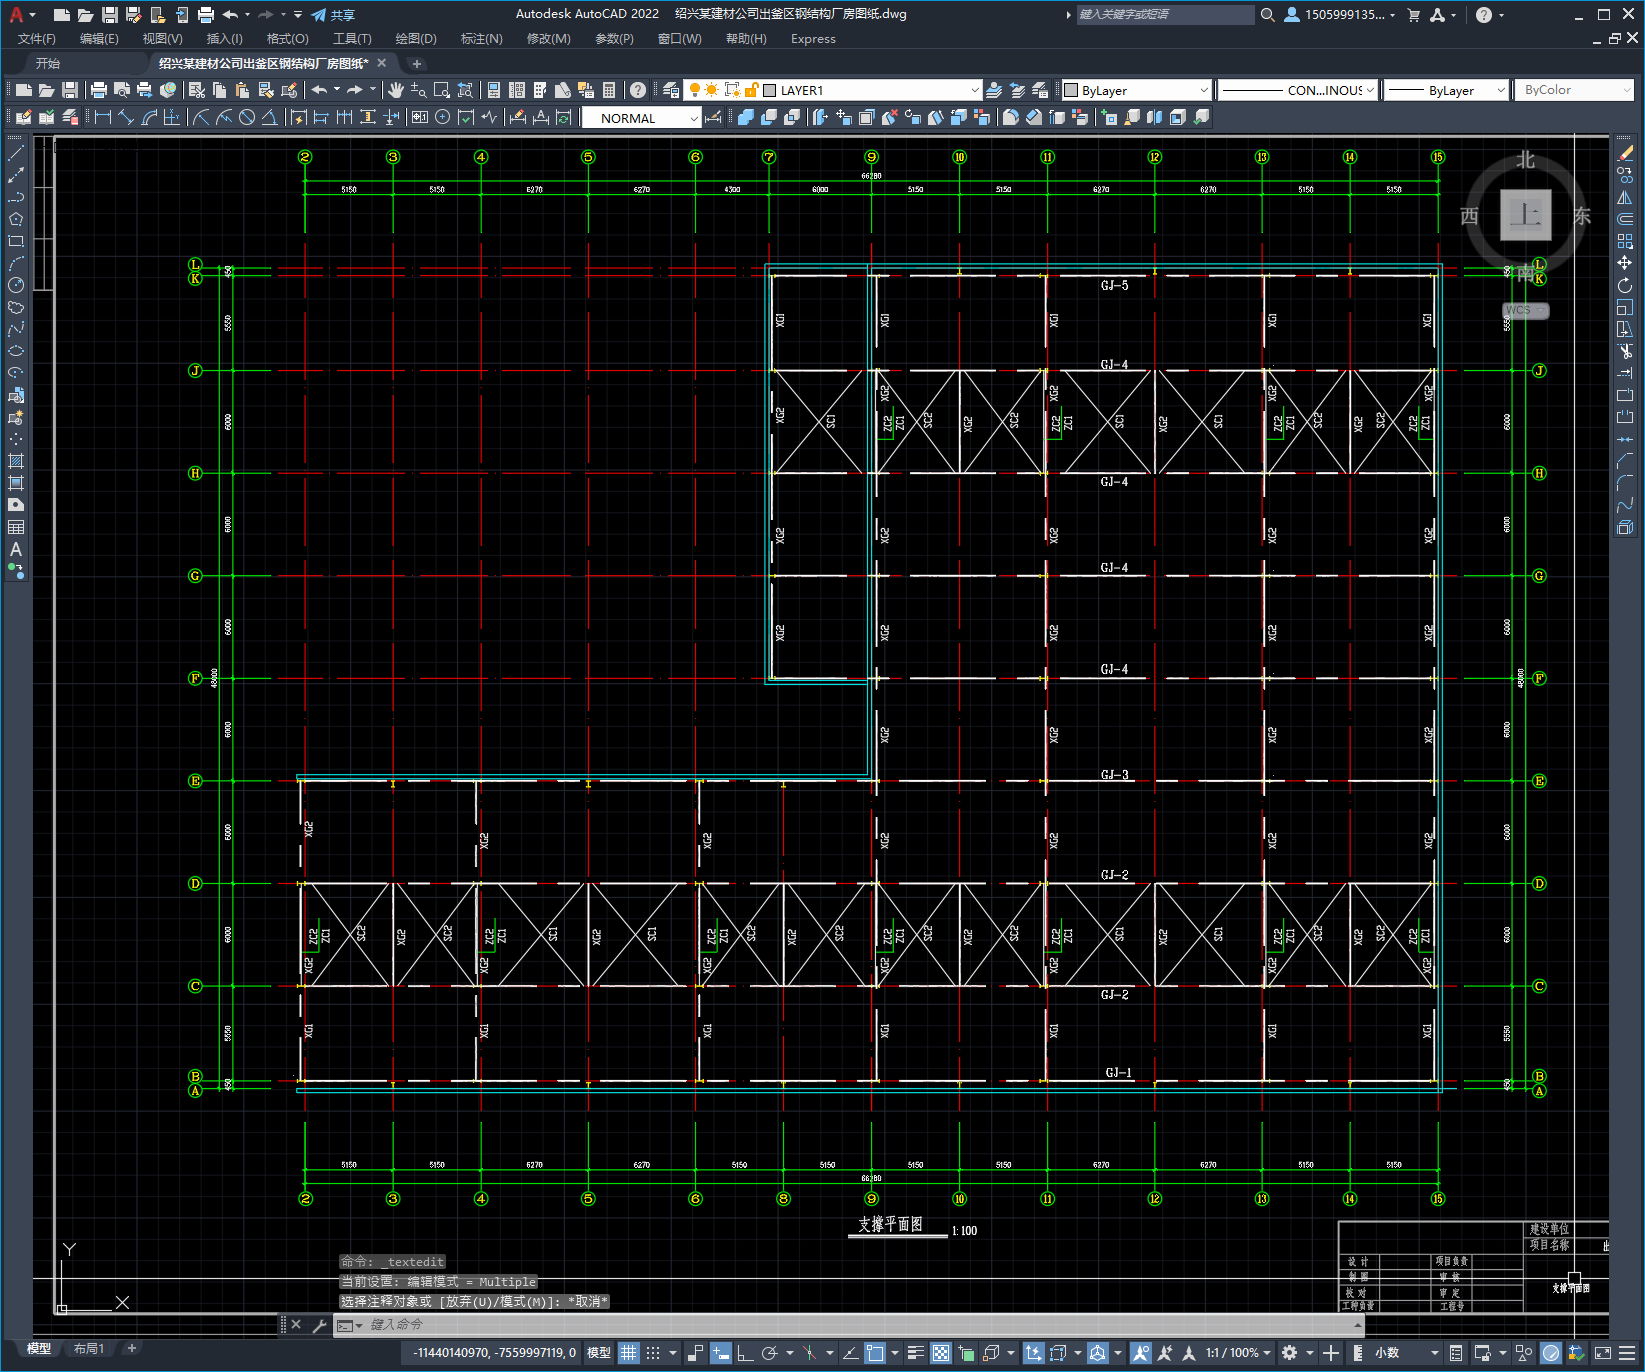Open the 修改(M) menu
The height and width of the screenshot is (1372, 1645).
point(548,39)
